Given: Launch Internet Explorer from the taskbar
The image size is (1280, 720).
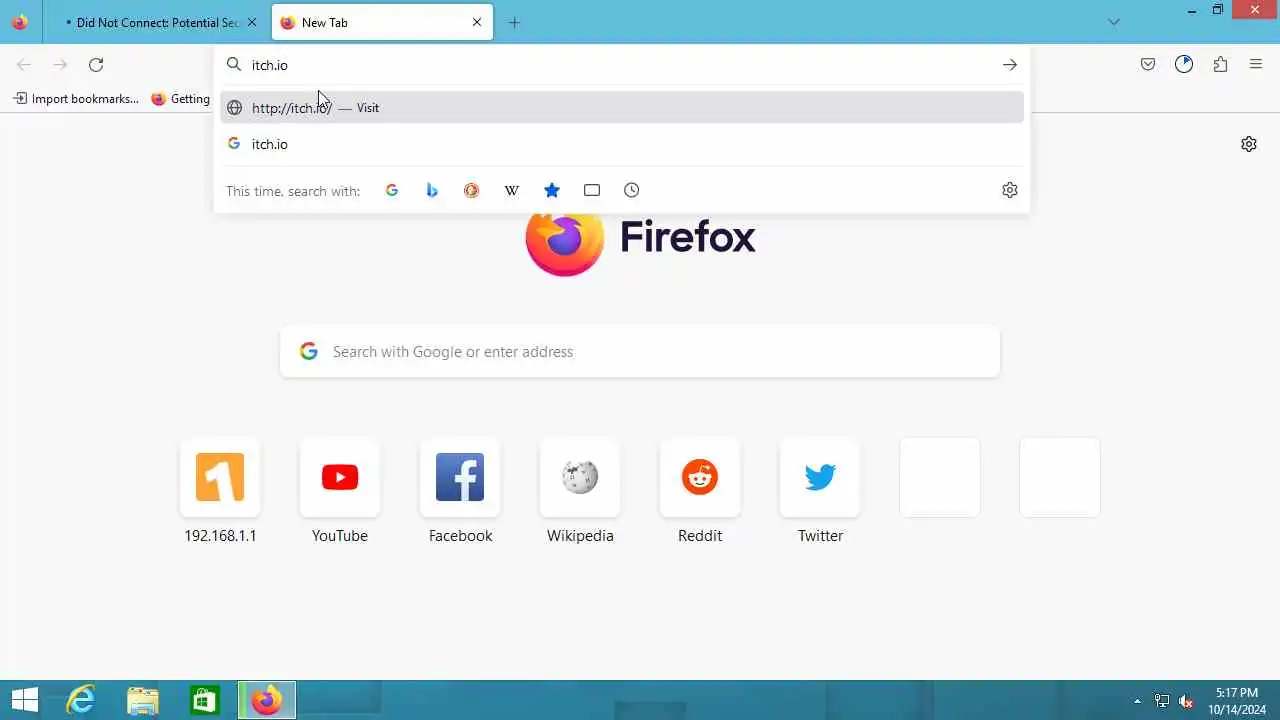Looking at the screenshot, I should pyautogui.click(x=81, y=700).
